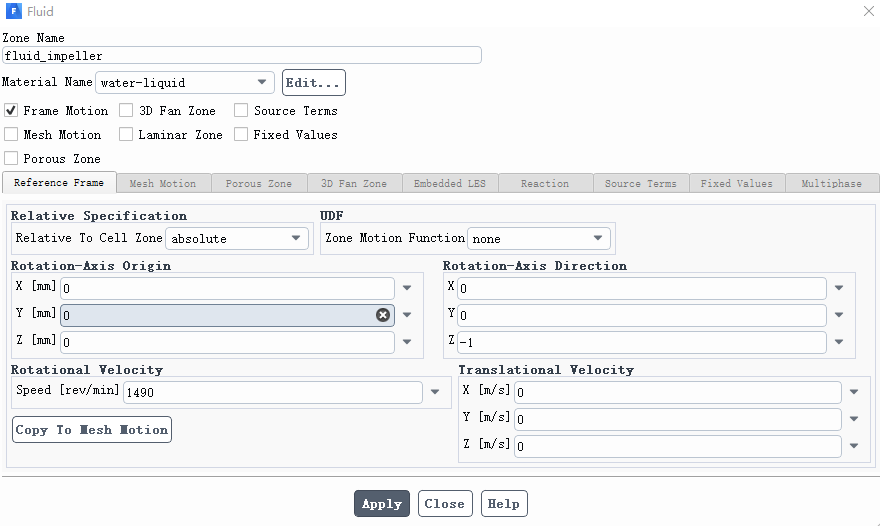Image resolution: width=880 pixels, height=526 pixels.
Task: Clear the Y origin field with the X icon
Action: [383, 315]
